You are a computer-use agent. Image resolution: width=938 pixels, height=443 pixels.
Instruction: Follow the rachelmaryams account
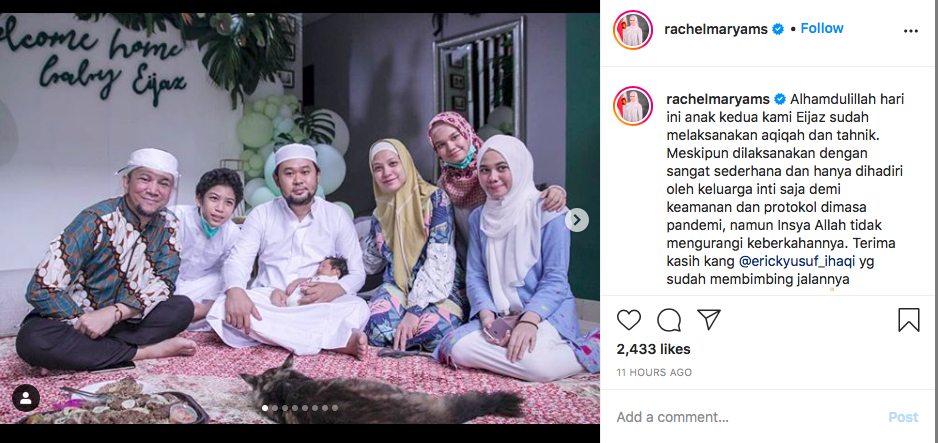pos(822,28)
